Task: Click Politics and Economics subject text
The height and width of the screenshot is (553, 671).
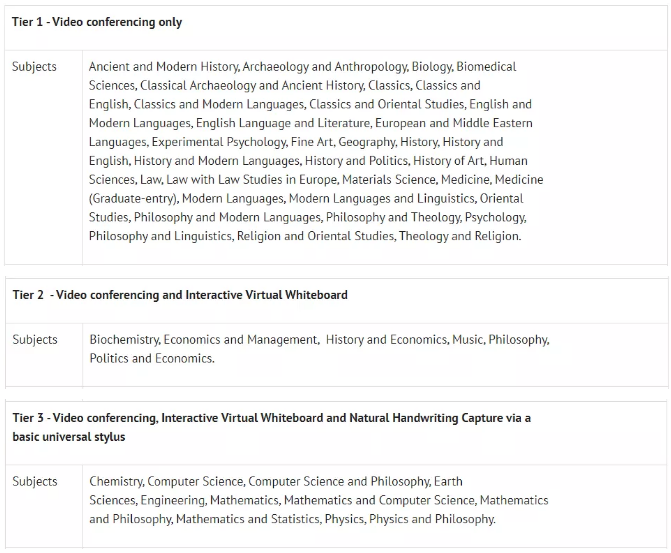Action: click(x=151, y=359)
